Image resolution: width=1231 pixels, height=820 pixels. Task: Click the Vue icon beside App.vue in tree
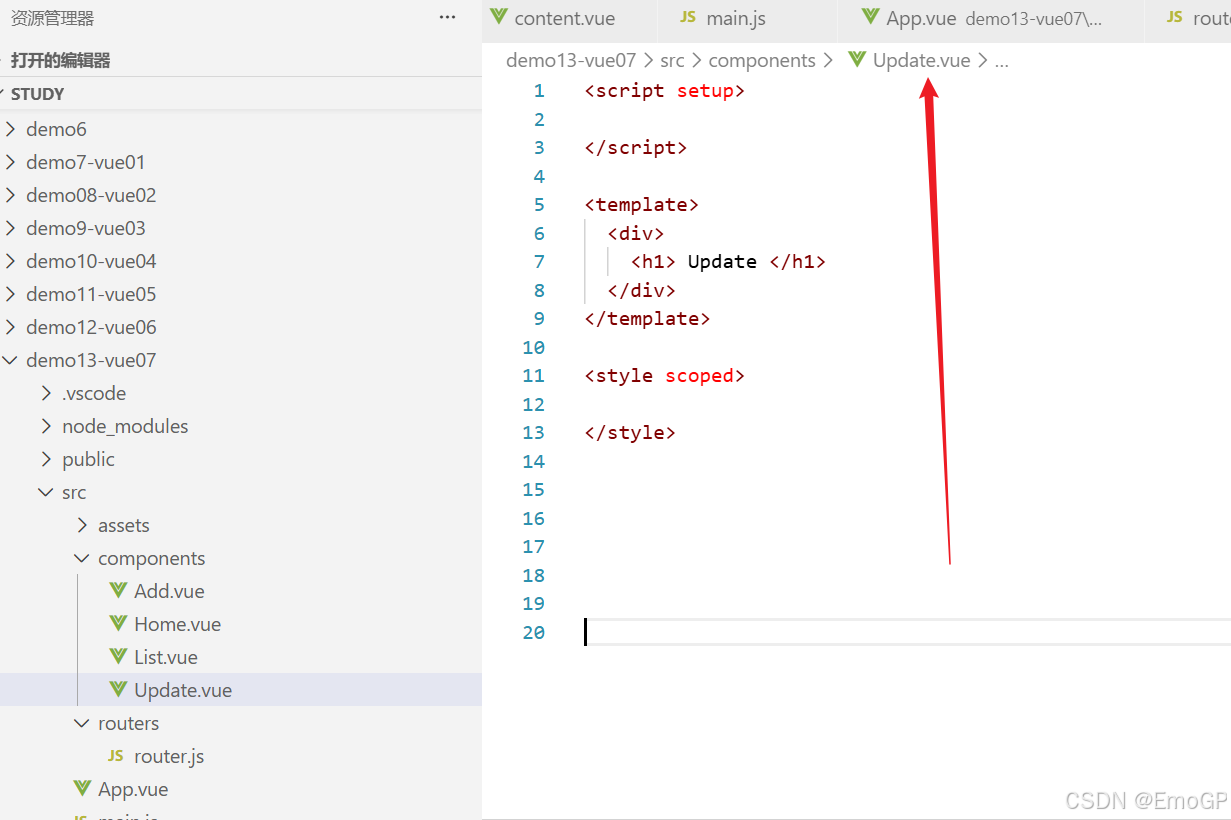83,788
